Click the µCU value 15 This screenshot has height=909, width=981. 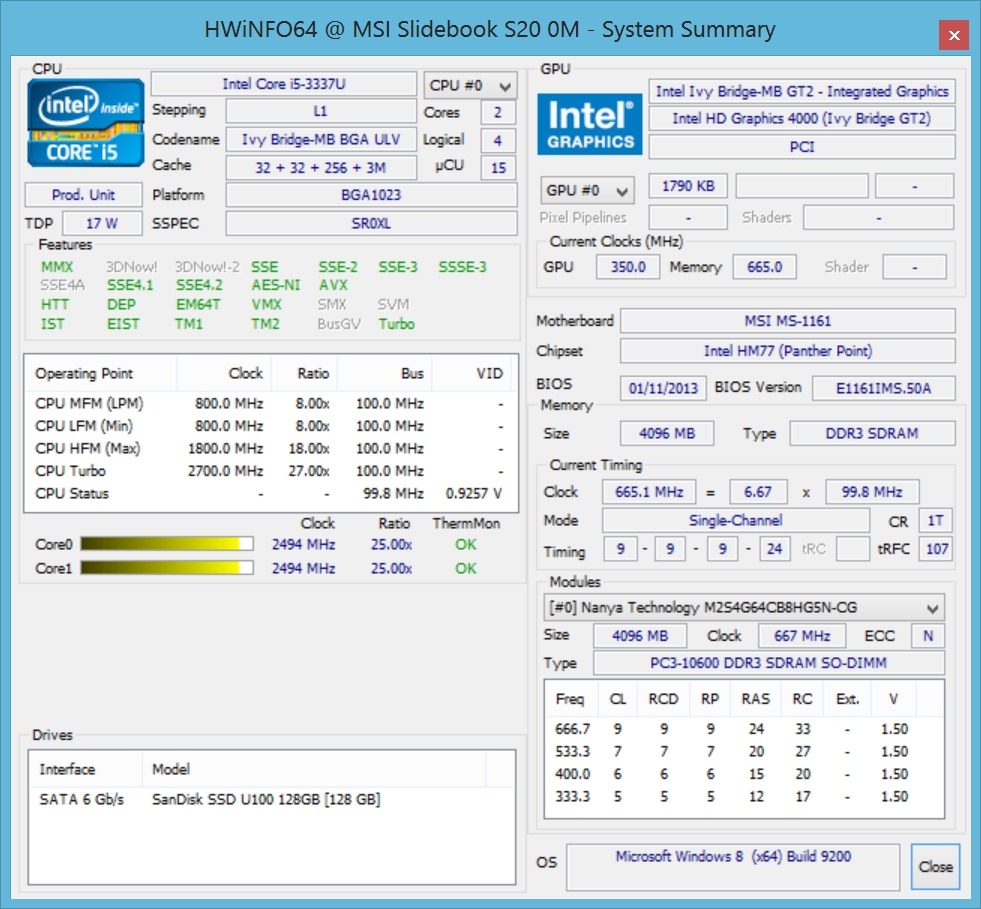pos(498,168)
